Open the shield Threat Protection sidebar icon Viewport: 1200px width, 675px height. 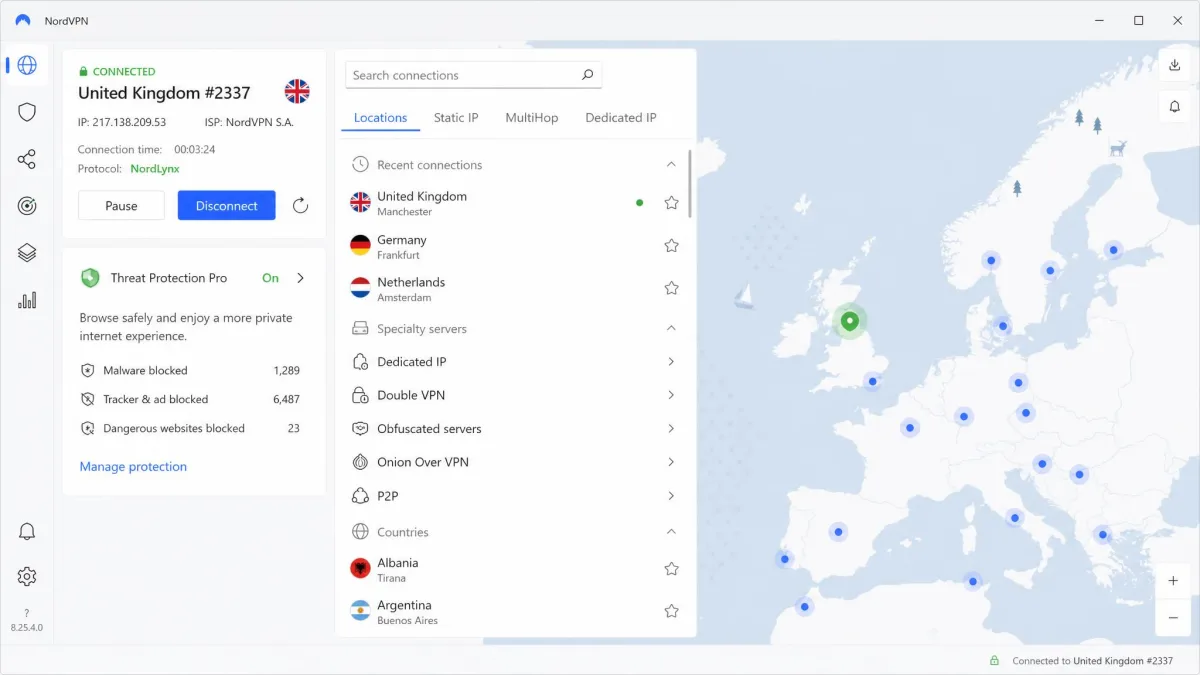(x=27, y=112)
